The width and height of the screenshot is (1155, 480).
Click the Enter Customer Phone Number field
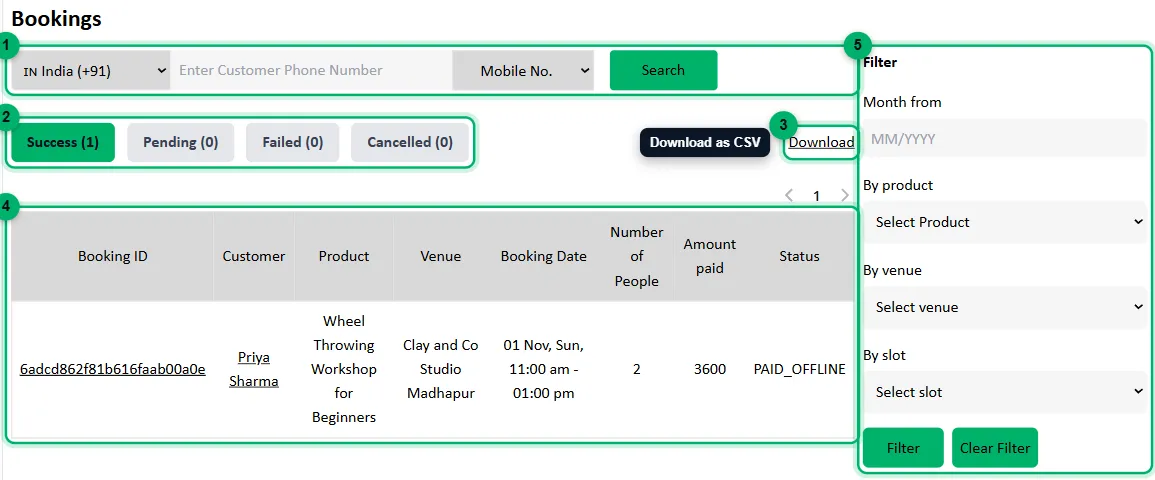312,71
